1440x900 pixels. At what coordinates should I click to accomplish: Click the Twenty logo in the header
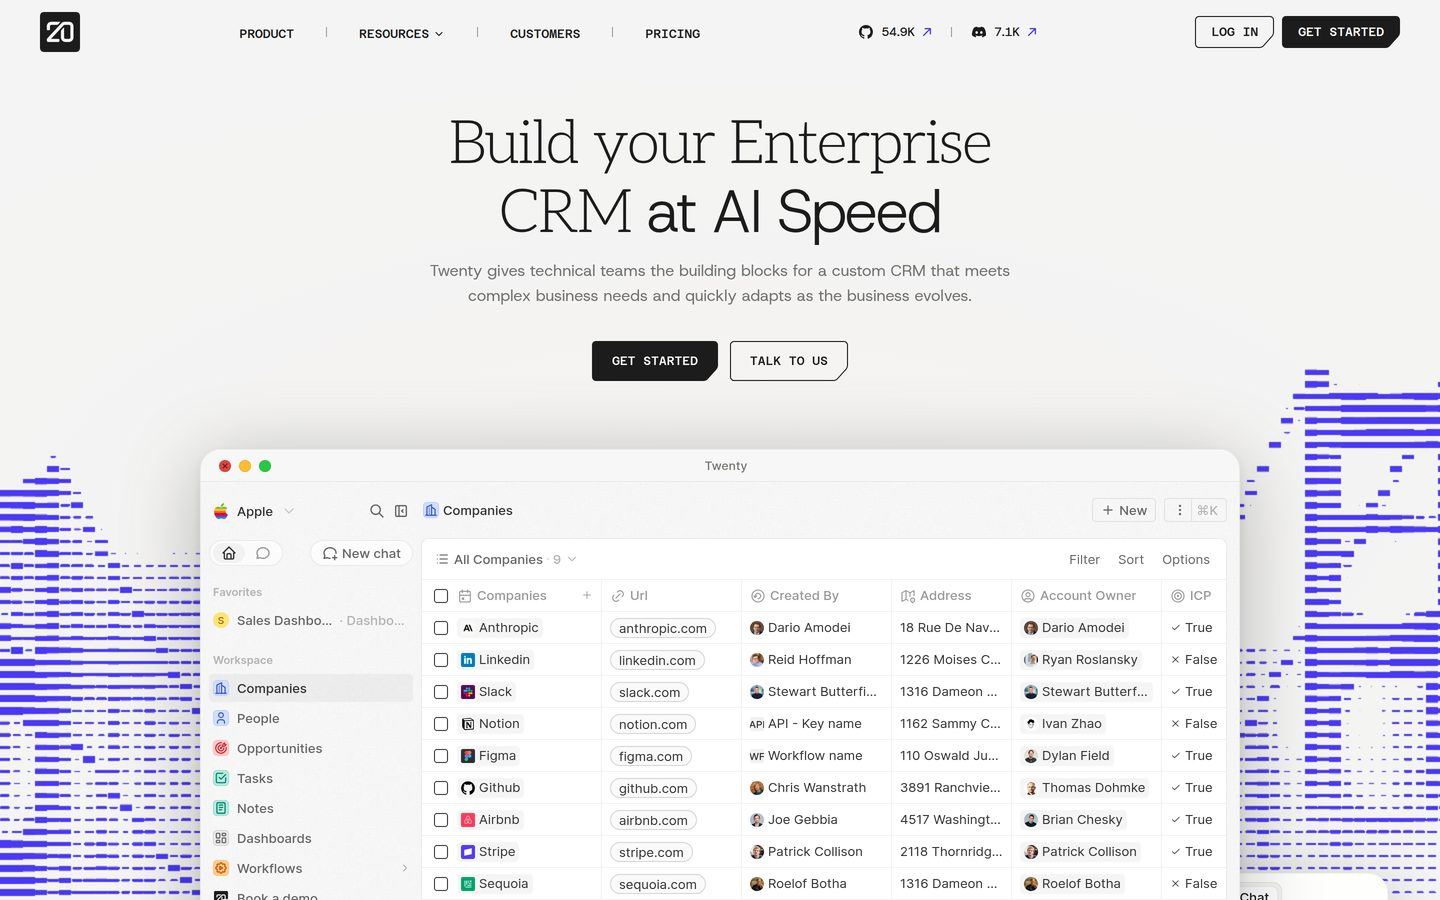pyautogui.click(x=60, y=32)
